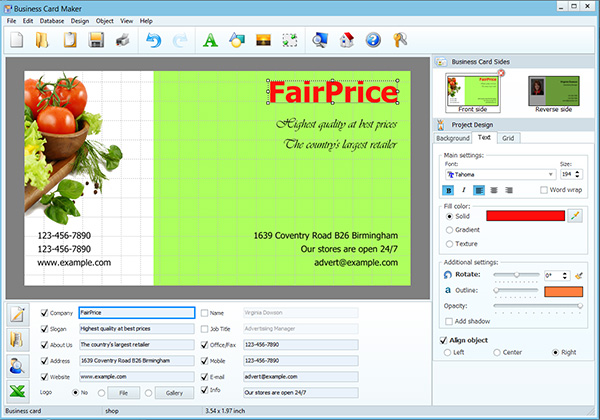Click the Print icon in toolbar
Screen dimensions: 600x420
pyautogui.click(x=123, y=40)
